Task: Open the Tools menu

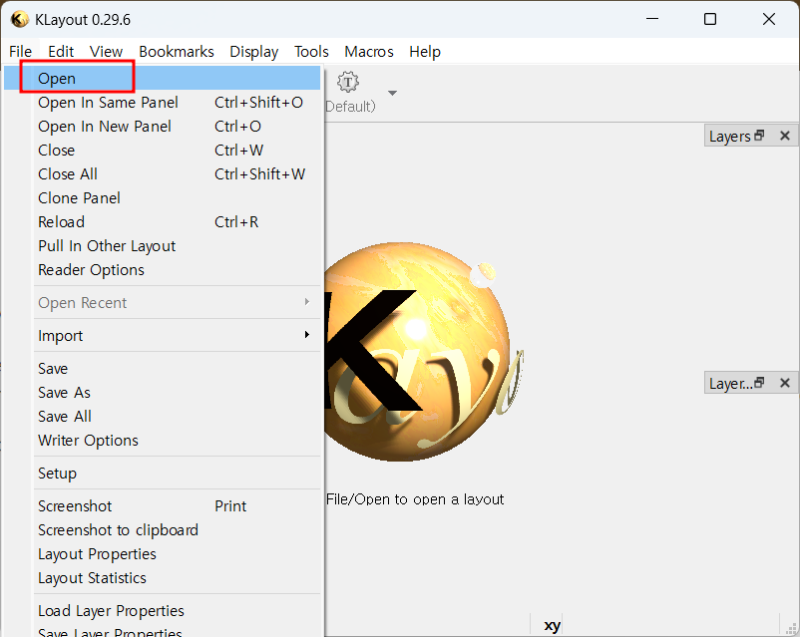Action: pyautogui.click(x=311, y=52)
